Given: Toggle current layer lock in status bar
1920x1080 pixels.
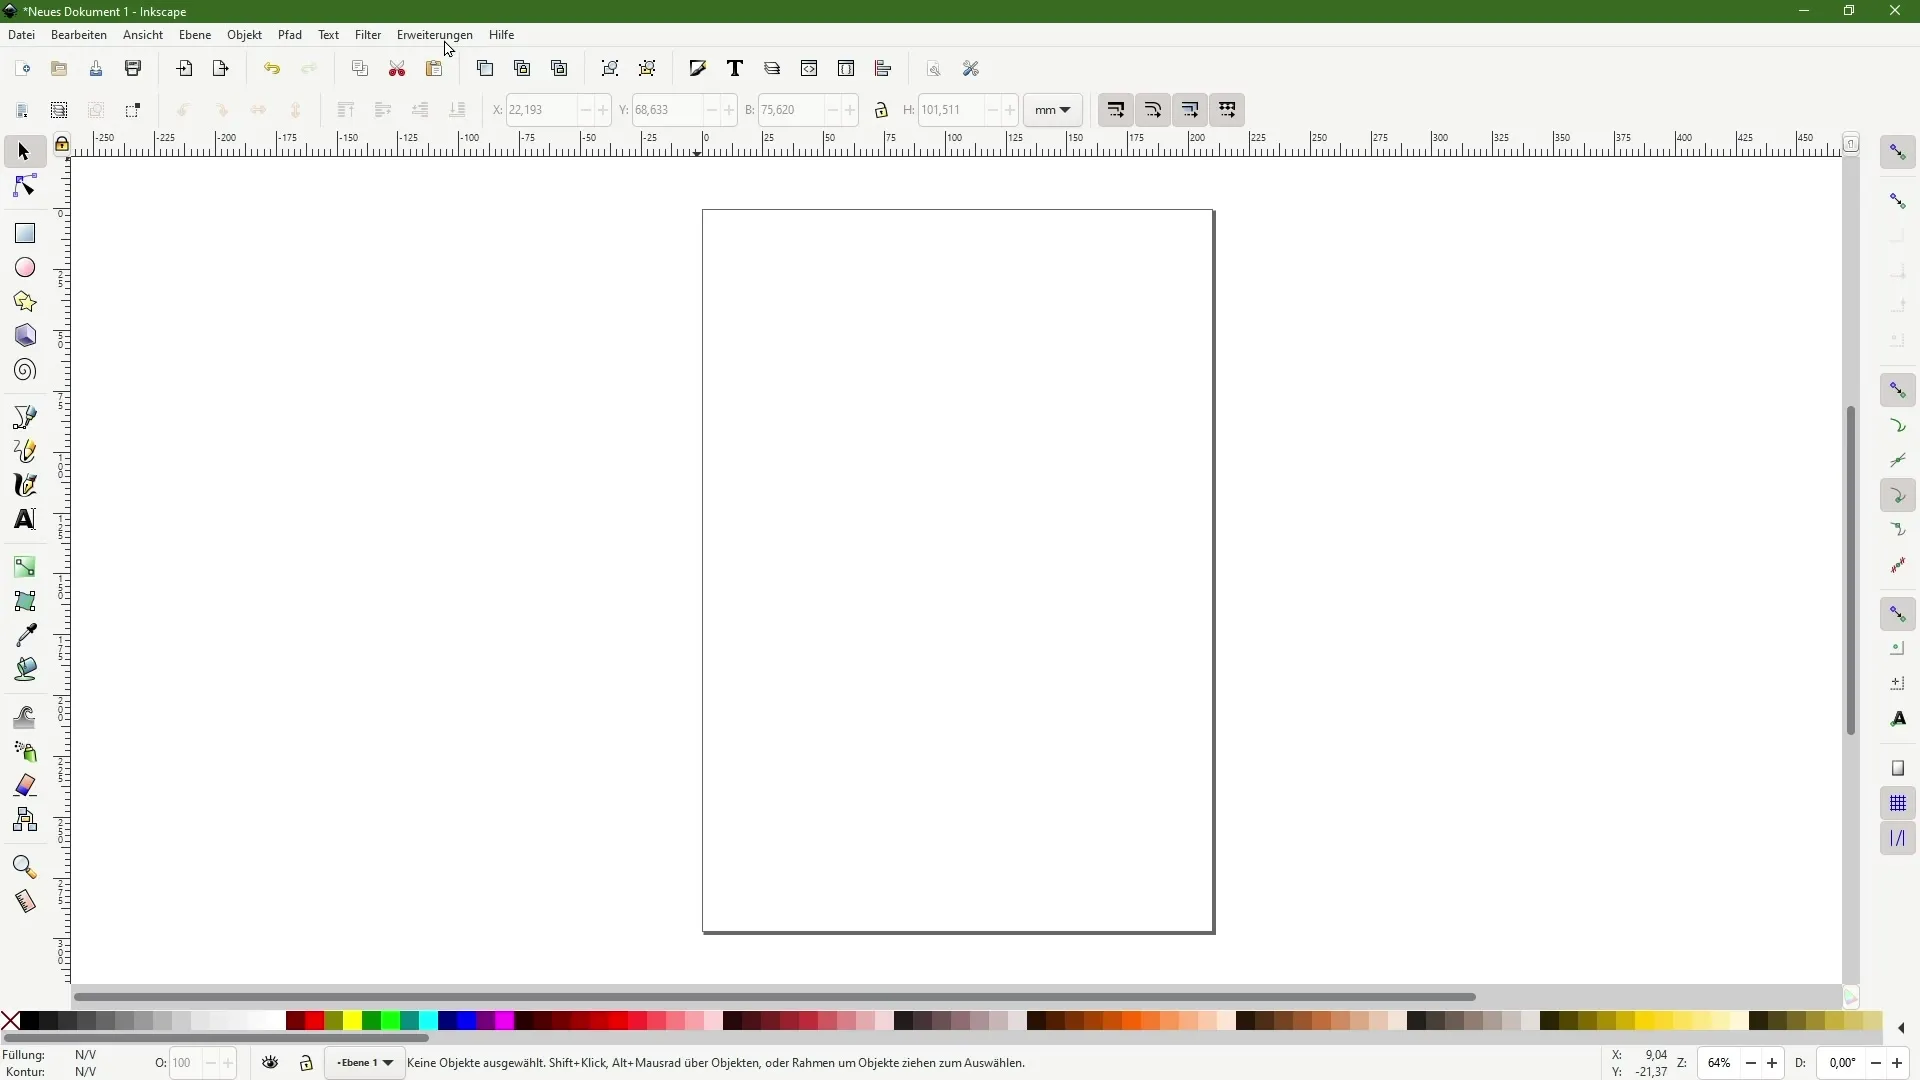Looking at the screenshot, I should [x=306, y=1063].
